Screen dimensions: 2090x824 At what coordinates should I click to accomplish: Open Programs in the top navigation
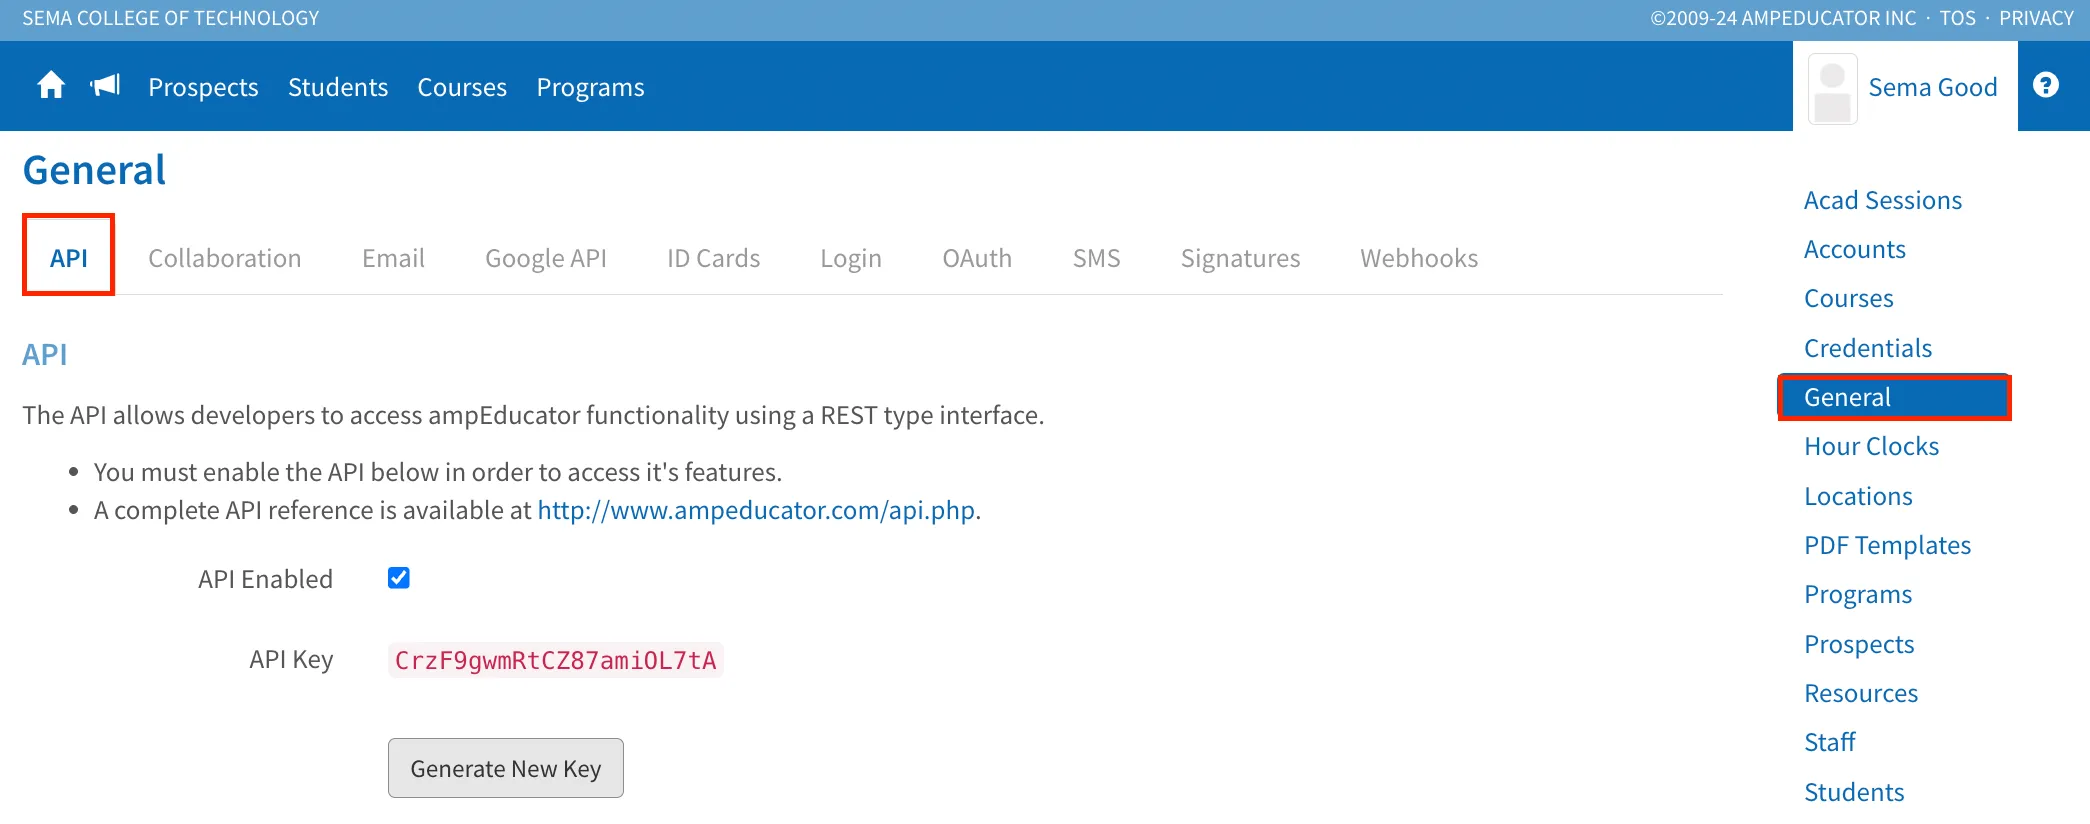pyautogui.click(x=591, y=87)
